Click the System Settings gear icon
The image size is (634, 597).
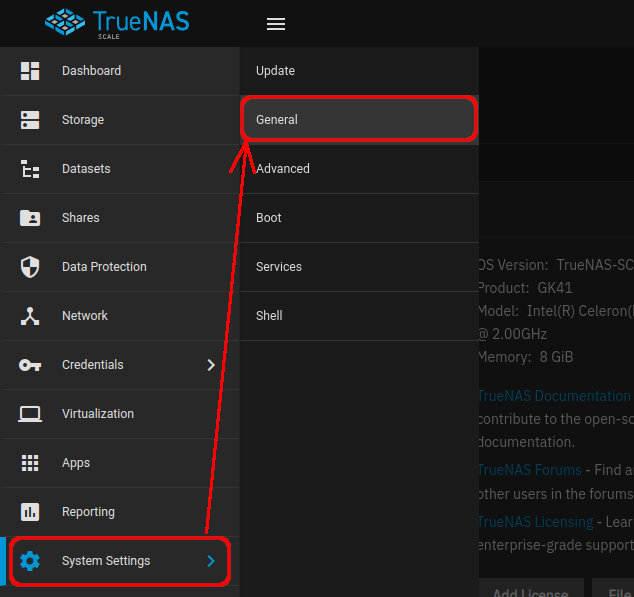click(x=30, y=561)
